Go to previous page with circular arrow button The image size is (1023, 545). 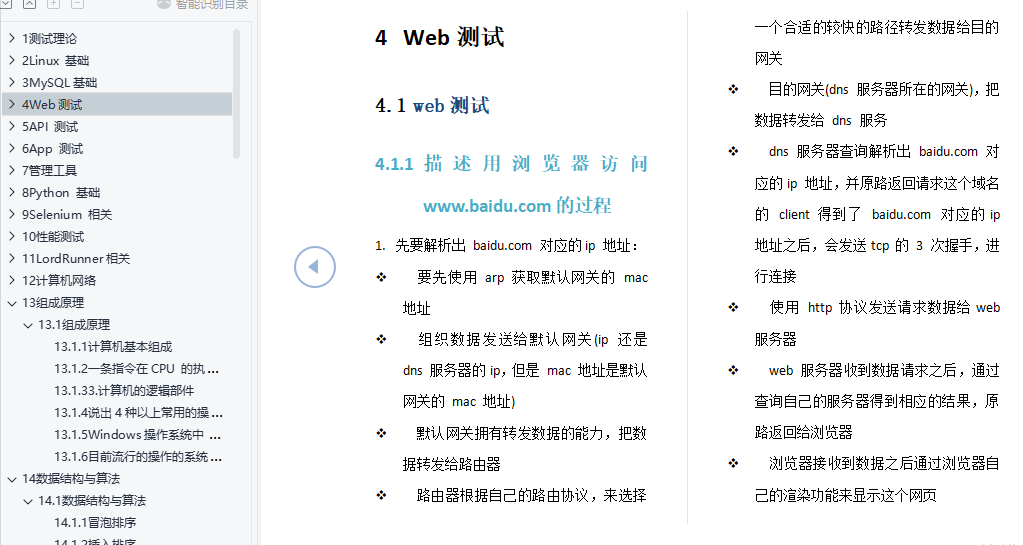click(314, 267)
